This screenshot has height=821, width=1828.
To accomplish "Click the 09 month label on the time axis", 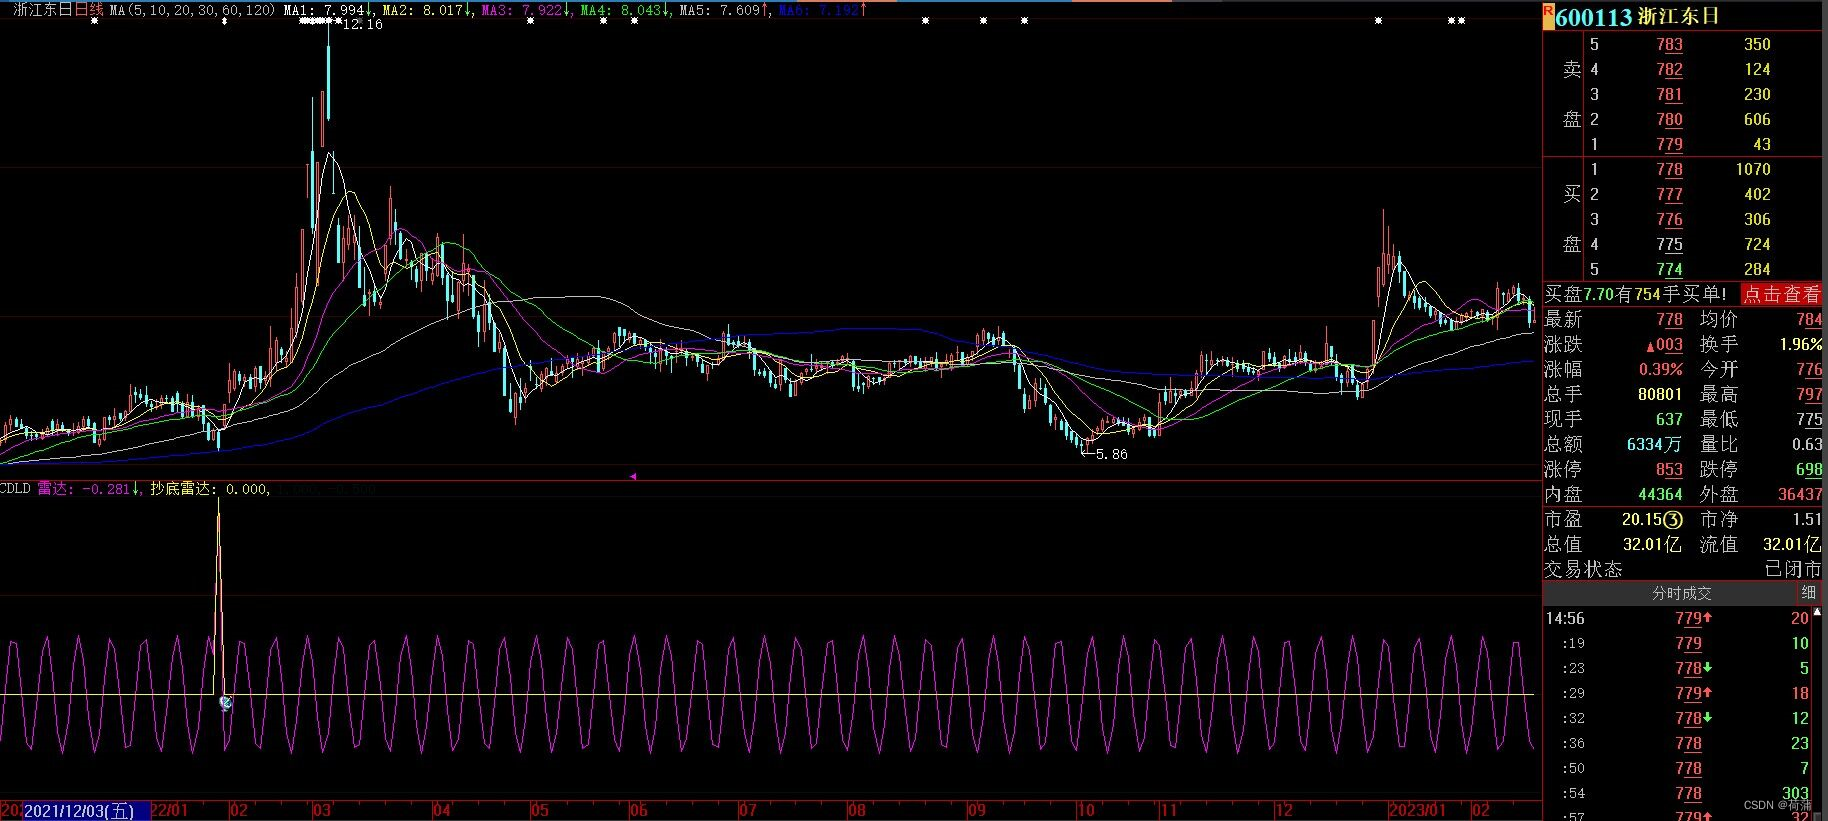I will click(976, 810).
